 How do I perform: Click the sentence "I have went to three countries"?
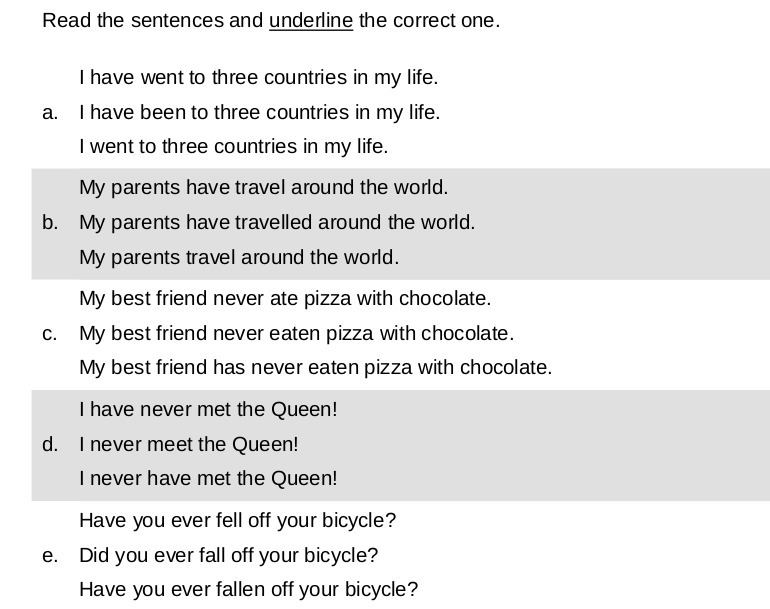pos(258,77)
